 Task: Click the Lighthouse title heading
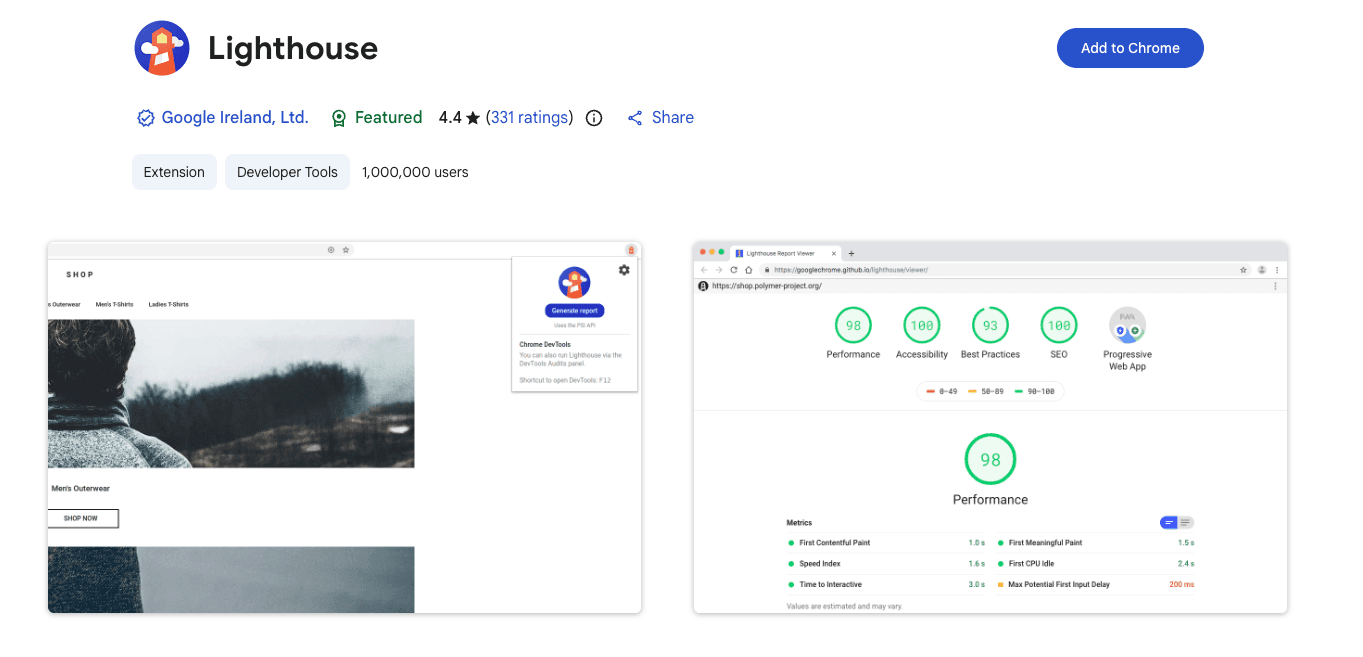293,48
